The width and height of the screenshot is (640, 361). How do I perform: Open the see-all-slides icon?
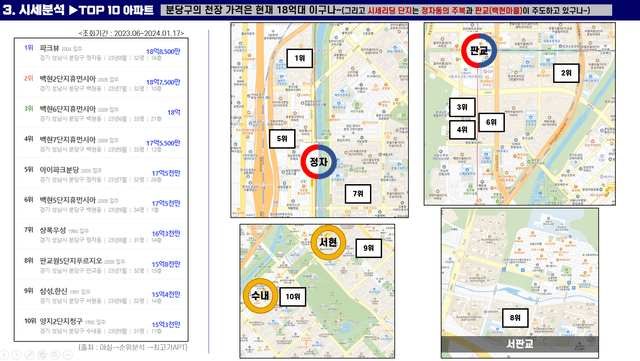42,355
